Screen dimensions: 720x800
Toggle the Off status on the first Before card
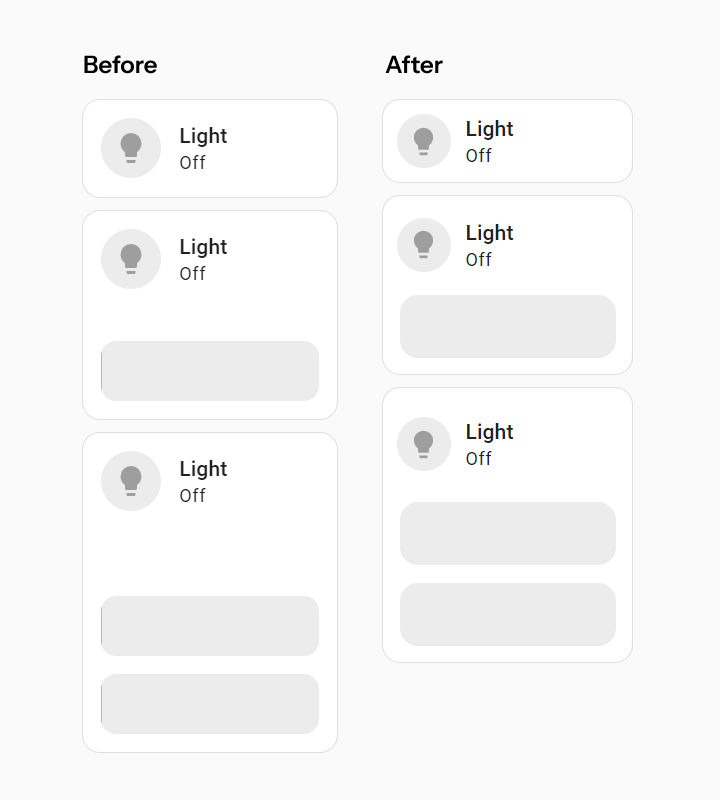tap(192, 162)
